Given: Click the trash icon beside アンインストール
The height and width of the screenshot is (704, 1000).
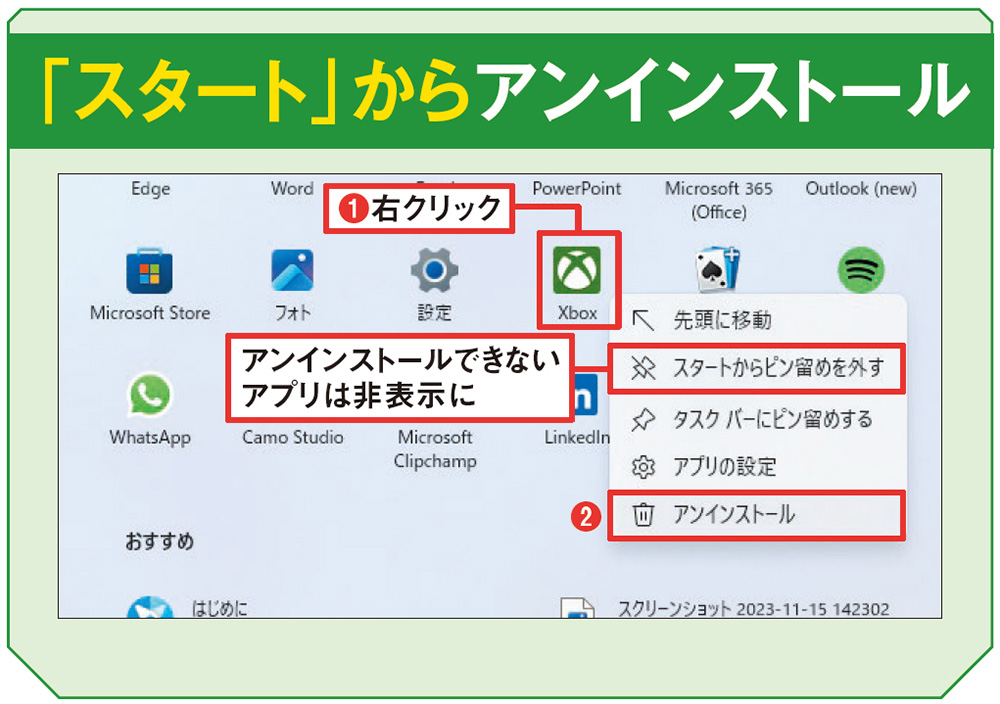Looking at the screenshot, I should pyautogui.click(x=643, y=515).
